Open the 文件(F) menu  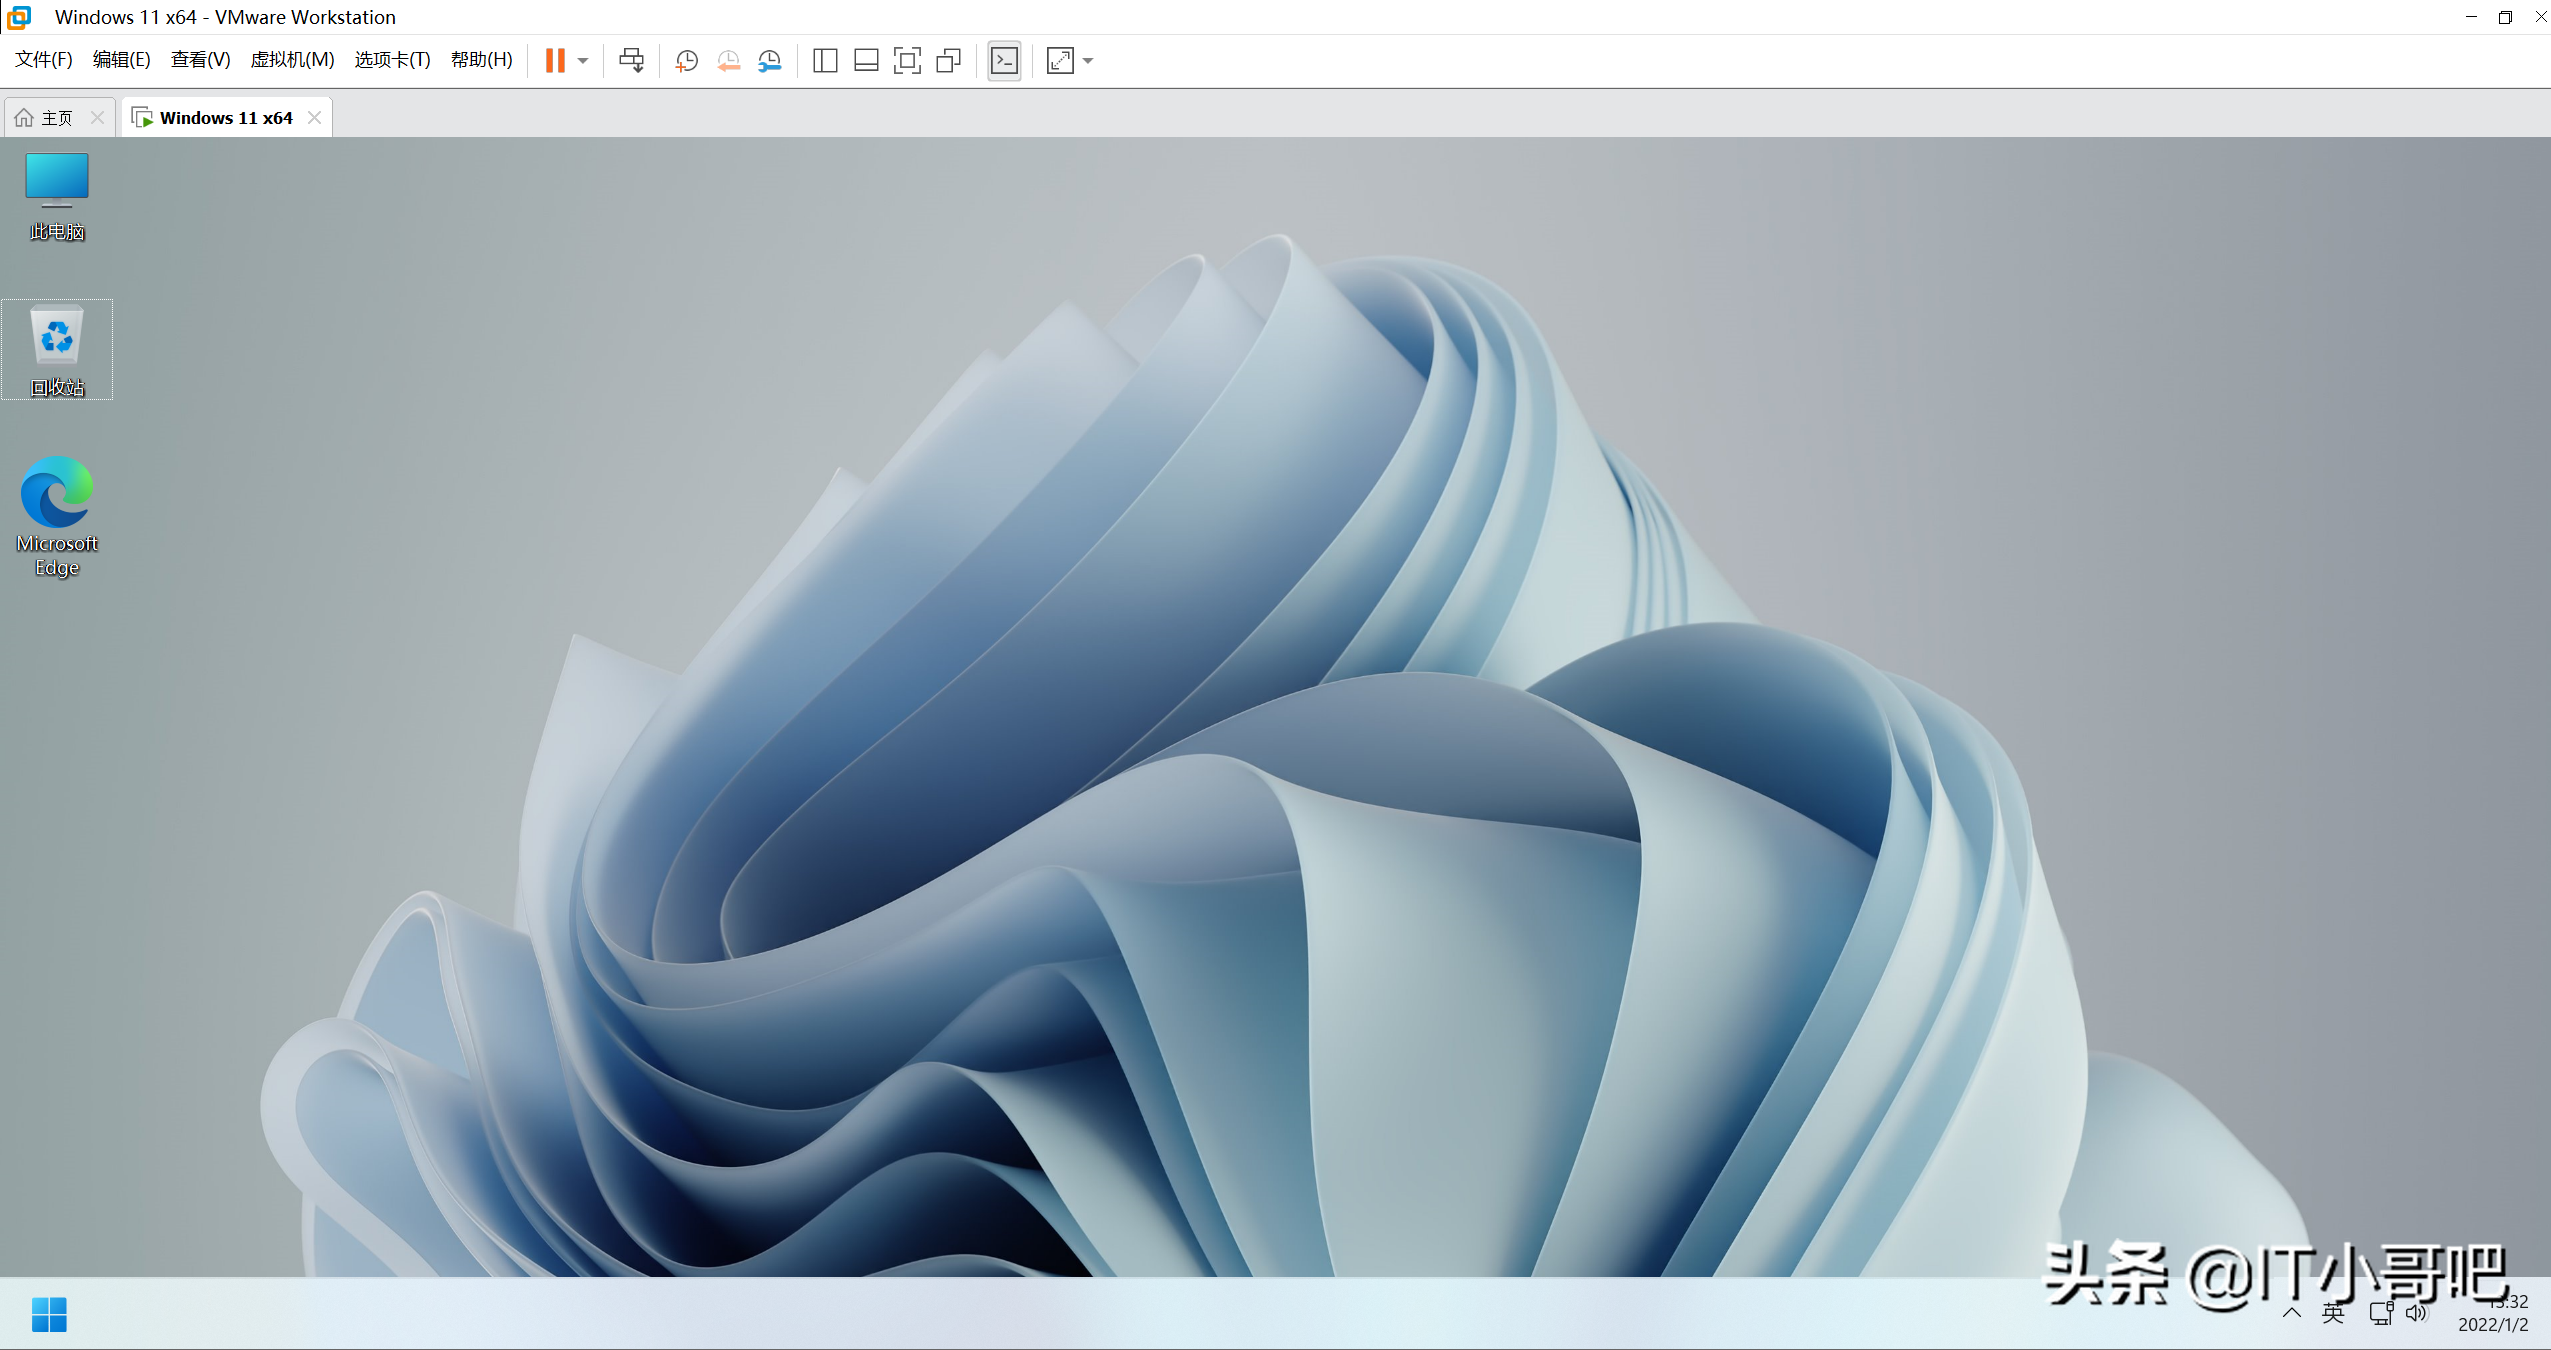(44, 60)
